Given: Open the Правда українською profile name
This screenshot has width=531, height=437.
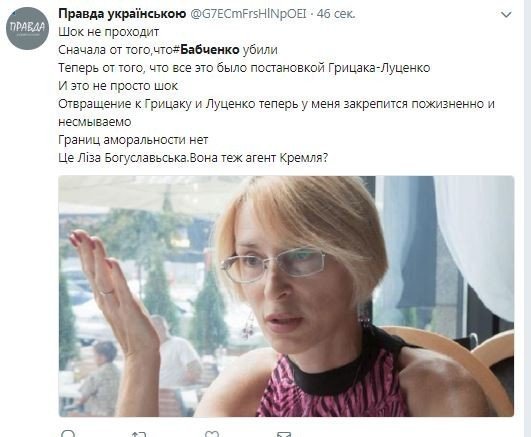Looking at the screenshot, I should coord(122,14).
